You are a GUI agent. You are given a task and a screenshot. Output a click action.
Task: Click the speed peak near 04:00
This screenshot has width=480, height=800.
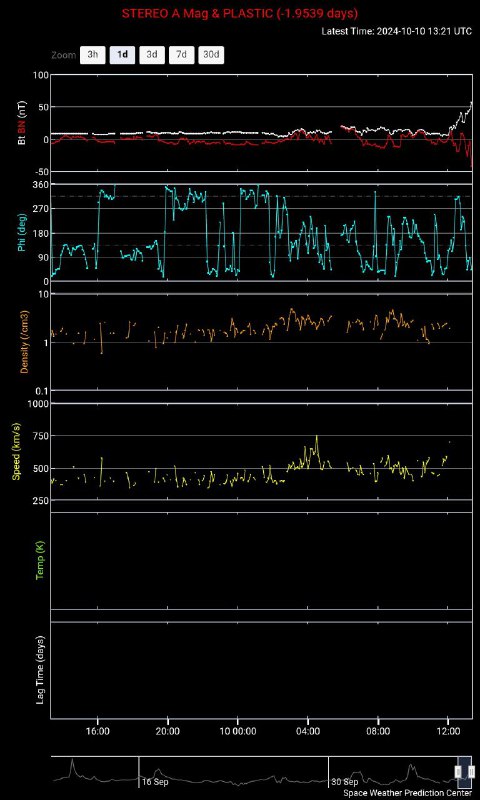pos(317,437)
